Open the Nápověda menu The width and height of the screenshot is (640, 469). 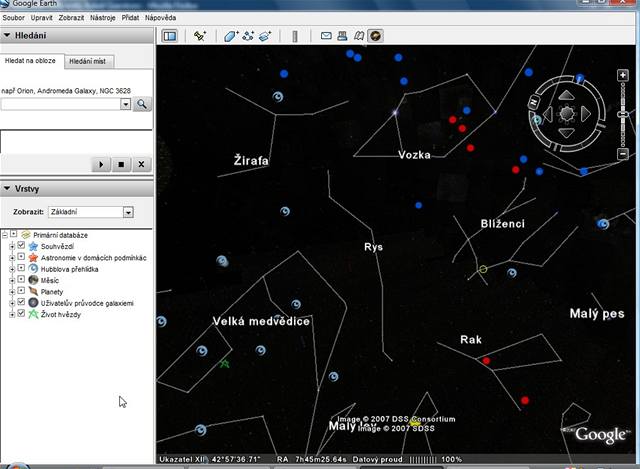coord(160,18)
